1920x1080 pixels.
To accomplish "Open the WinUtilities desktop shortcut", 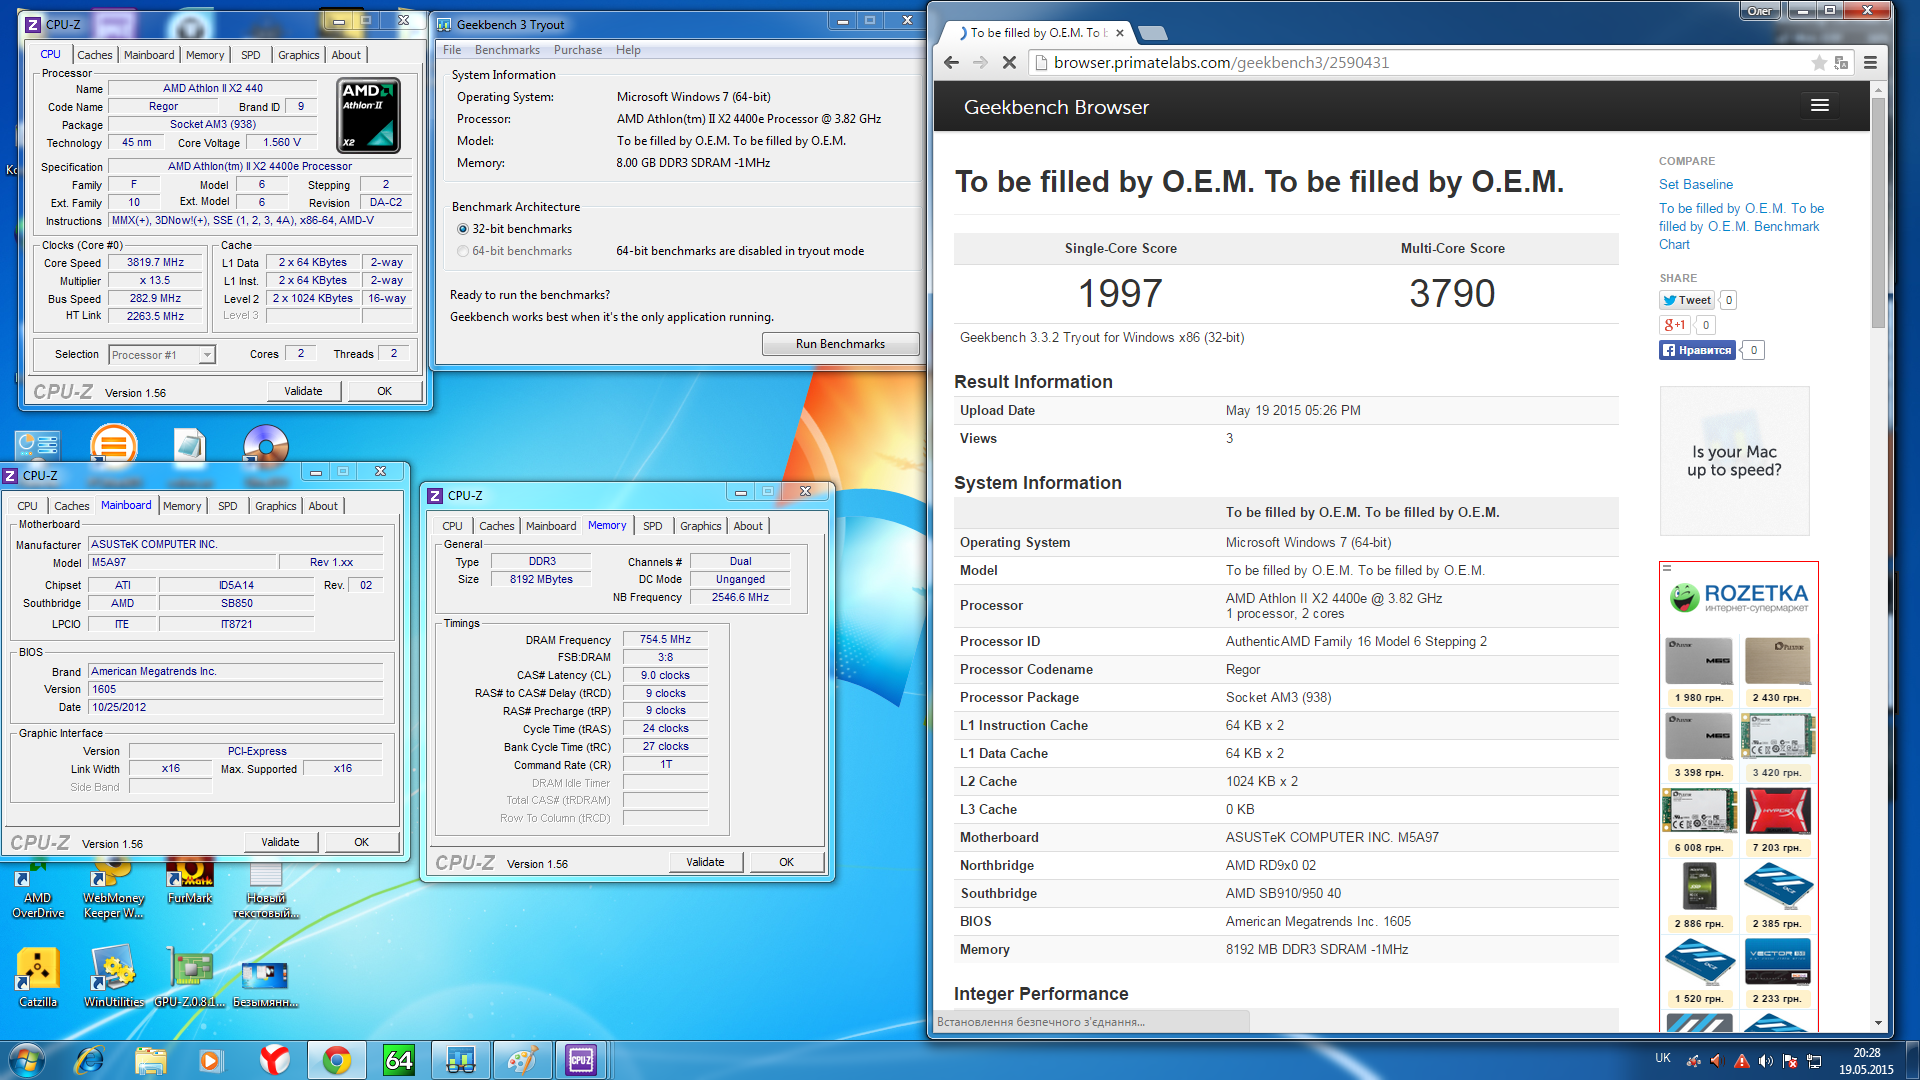I will 113,978.
